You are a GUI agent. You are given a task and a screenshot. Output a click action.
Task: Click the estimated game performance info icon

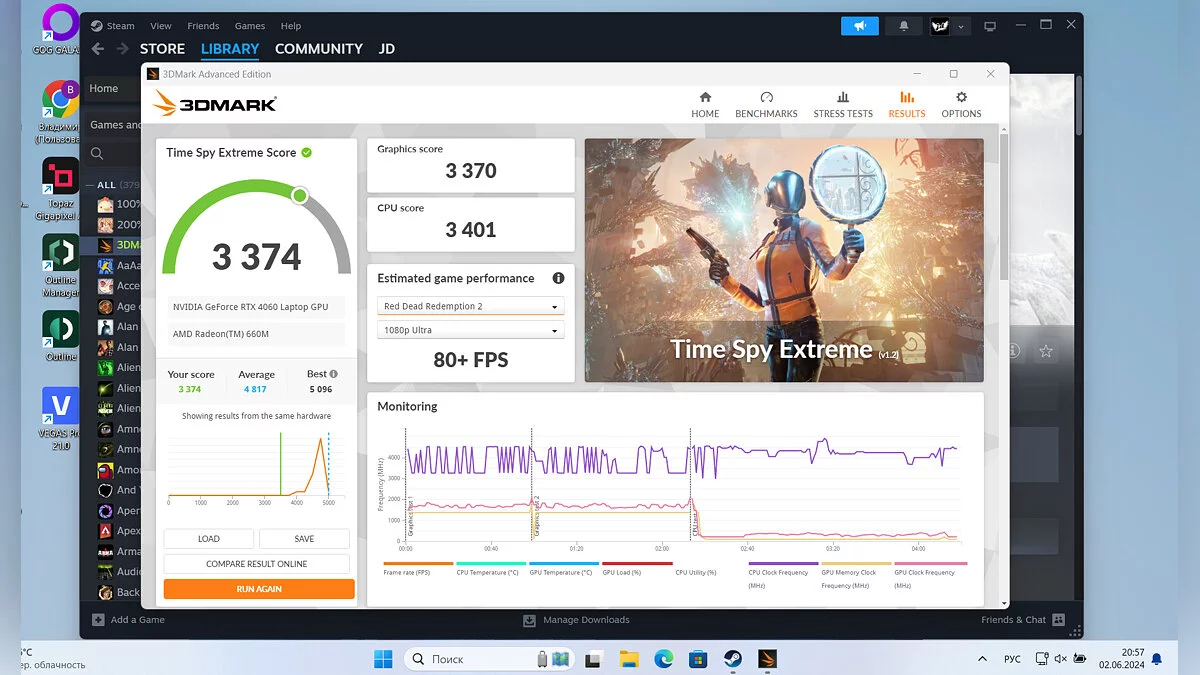click(558, 278)
